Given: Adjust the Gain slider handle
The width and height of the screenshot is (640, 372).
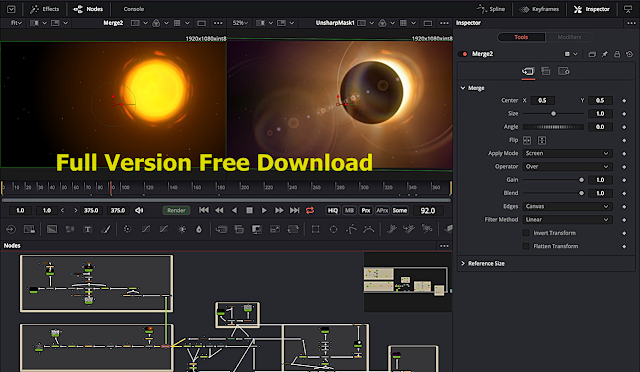Looking at the screenshot, I should (x=581, y=180).
